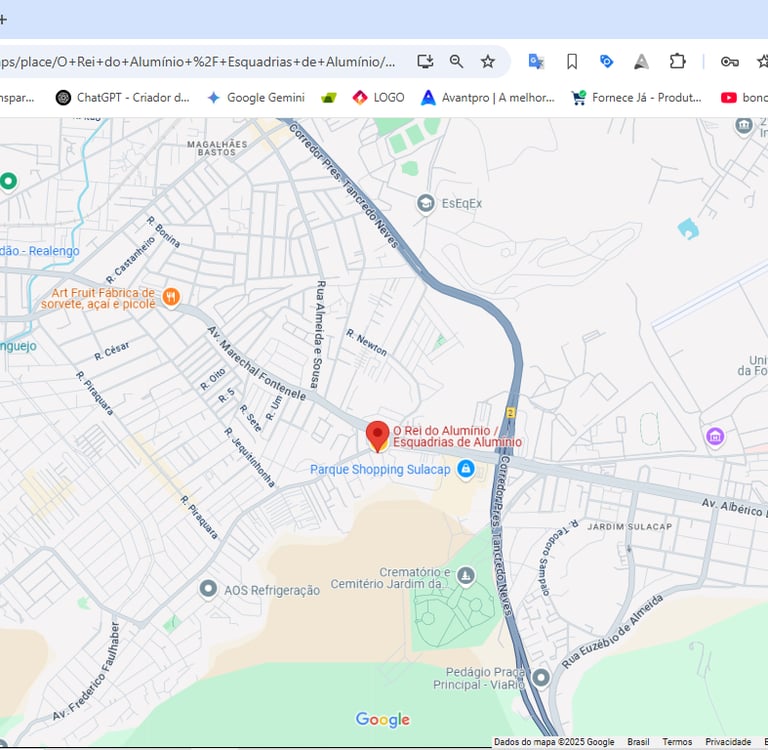768x750 pixels.
Task: Click the gray triangle 'A' extension icon
Action: click(641, 62)
